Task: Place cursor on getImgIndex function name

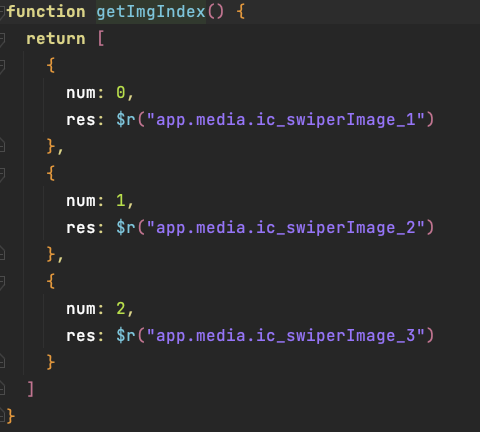Action: (151, 12)
